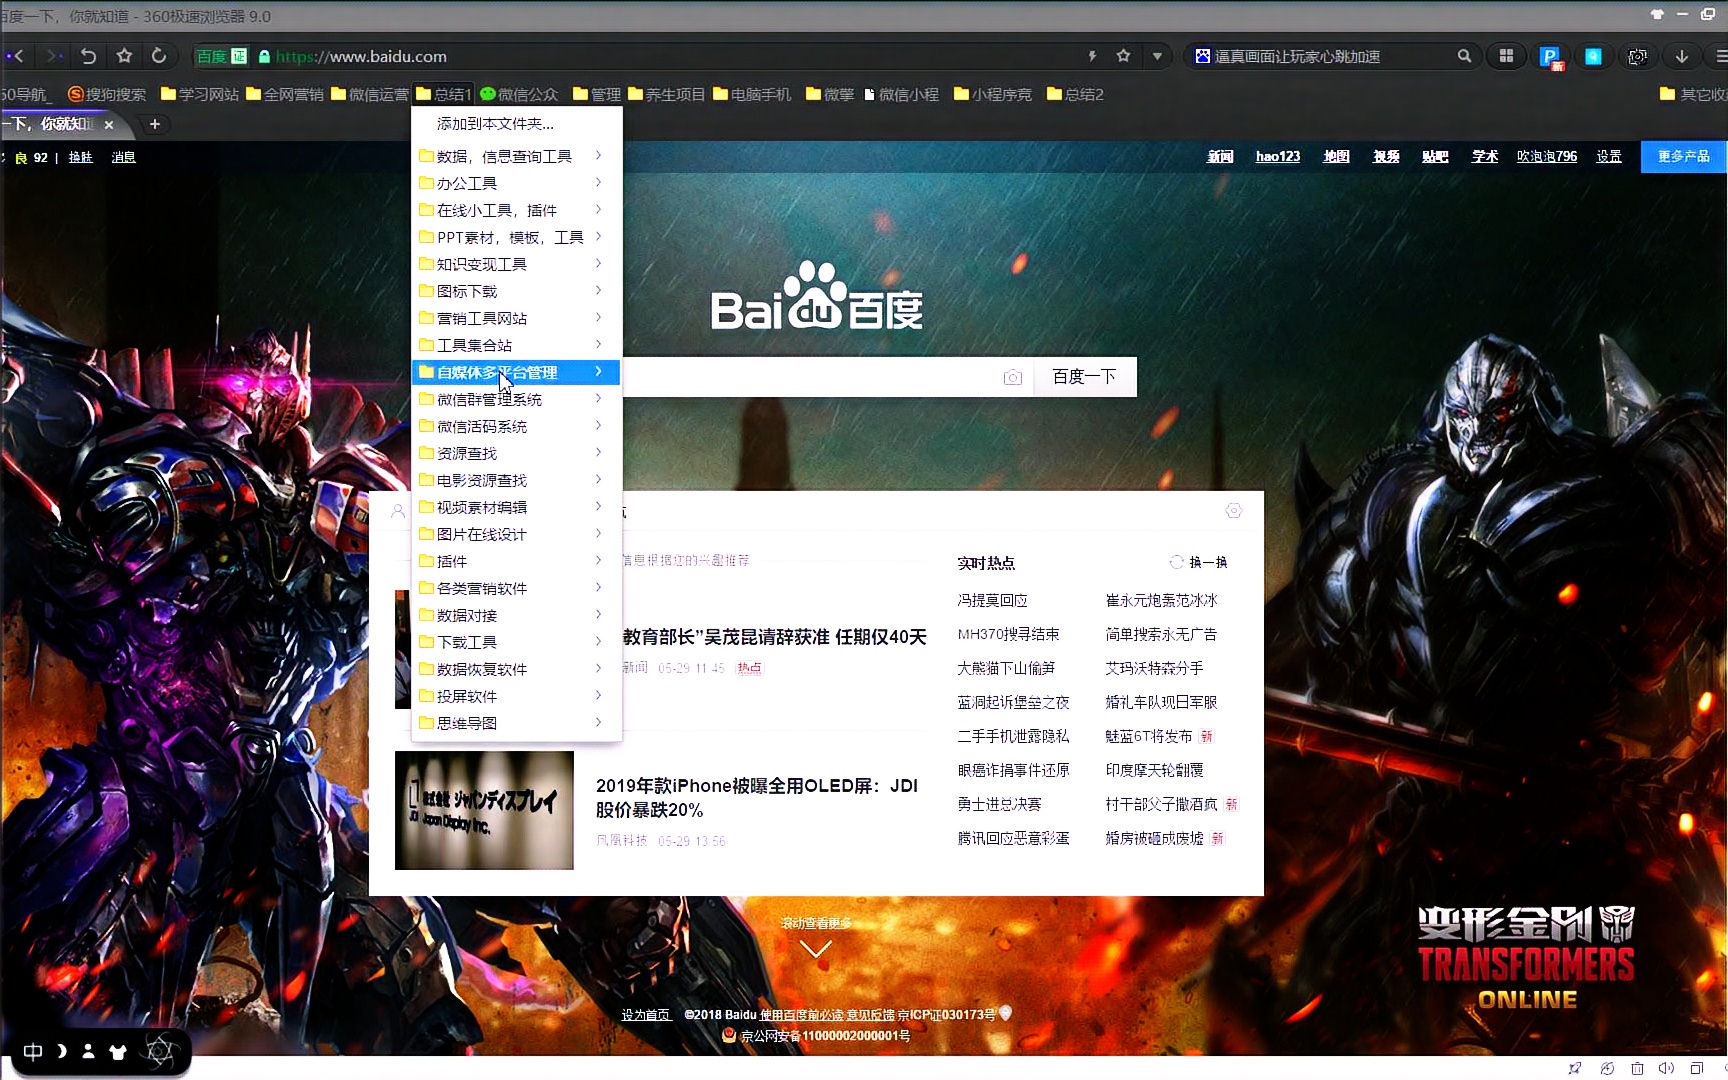Expand arrow next to 数据恢复软件

pyautogui.click(x=598, y=668)
